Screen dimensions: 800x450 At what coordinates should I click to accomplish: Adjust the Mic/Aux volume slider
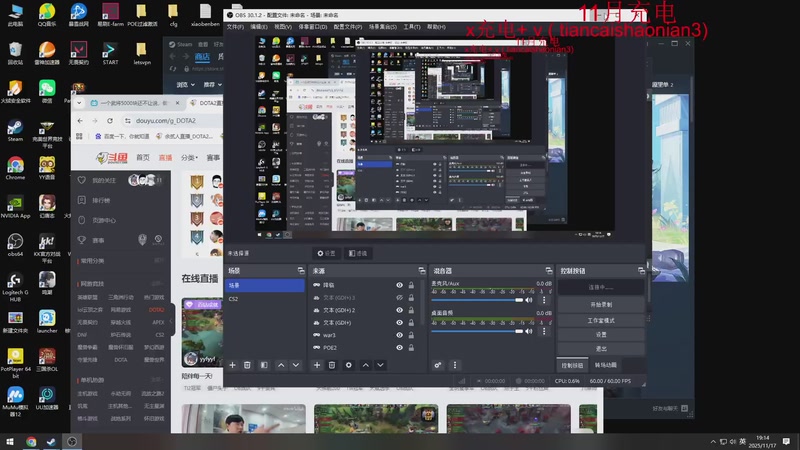click(x=476, y=300)
